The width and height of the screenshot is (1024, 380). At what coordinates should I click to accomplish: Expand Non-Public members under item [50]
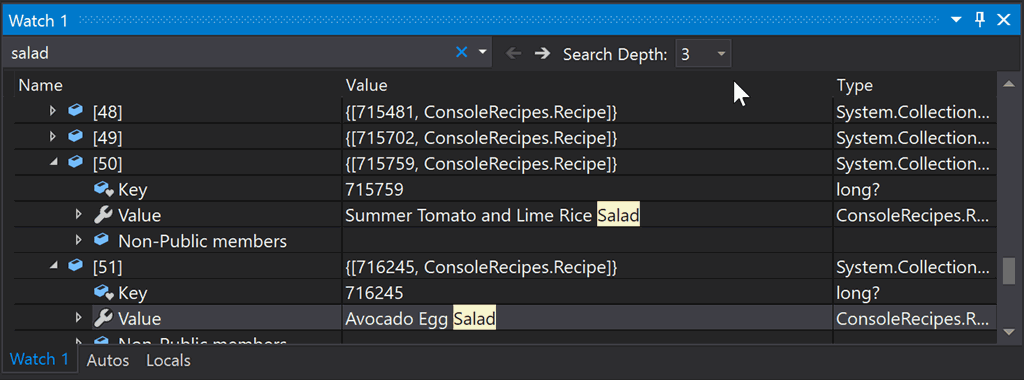tap(78, 240)
